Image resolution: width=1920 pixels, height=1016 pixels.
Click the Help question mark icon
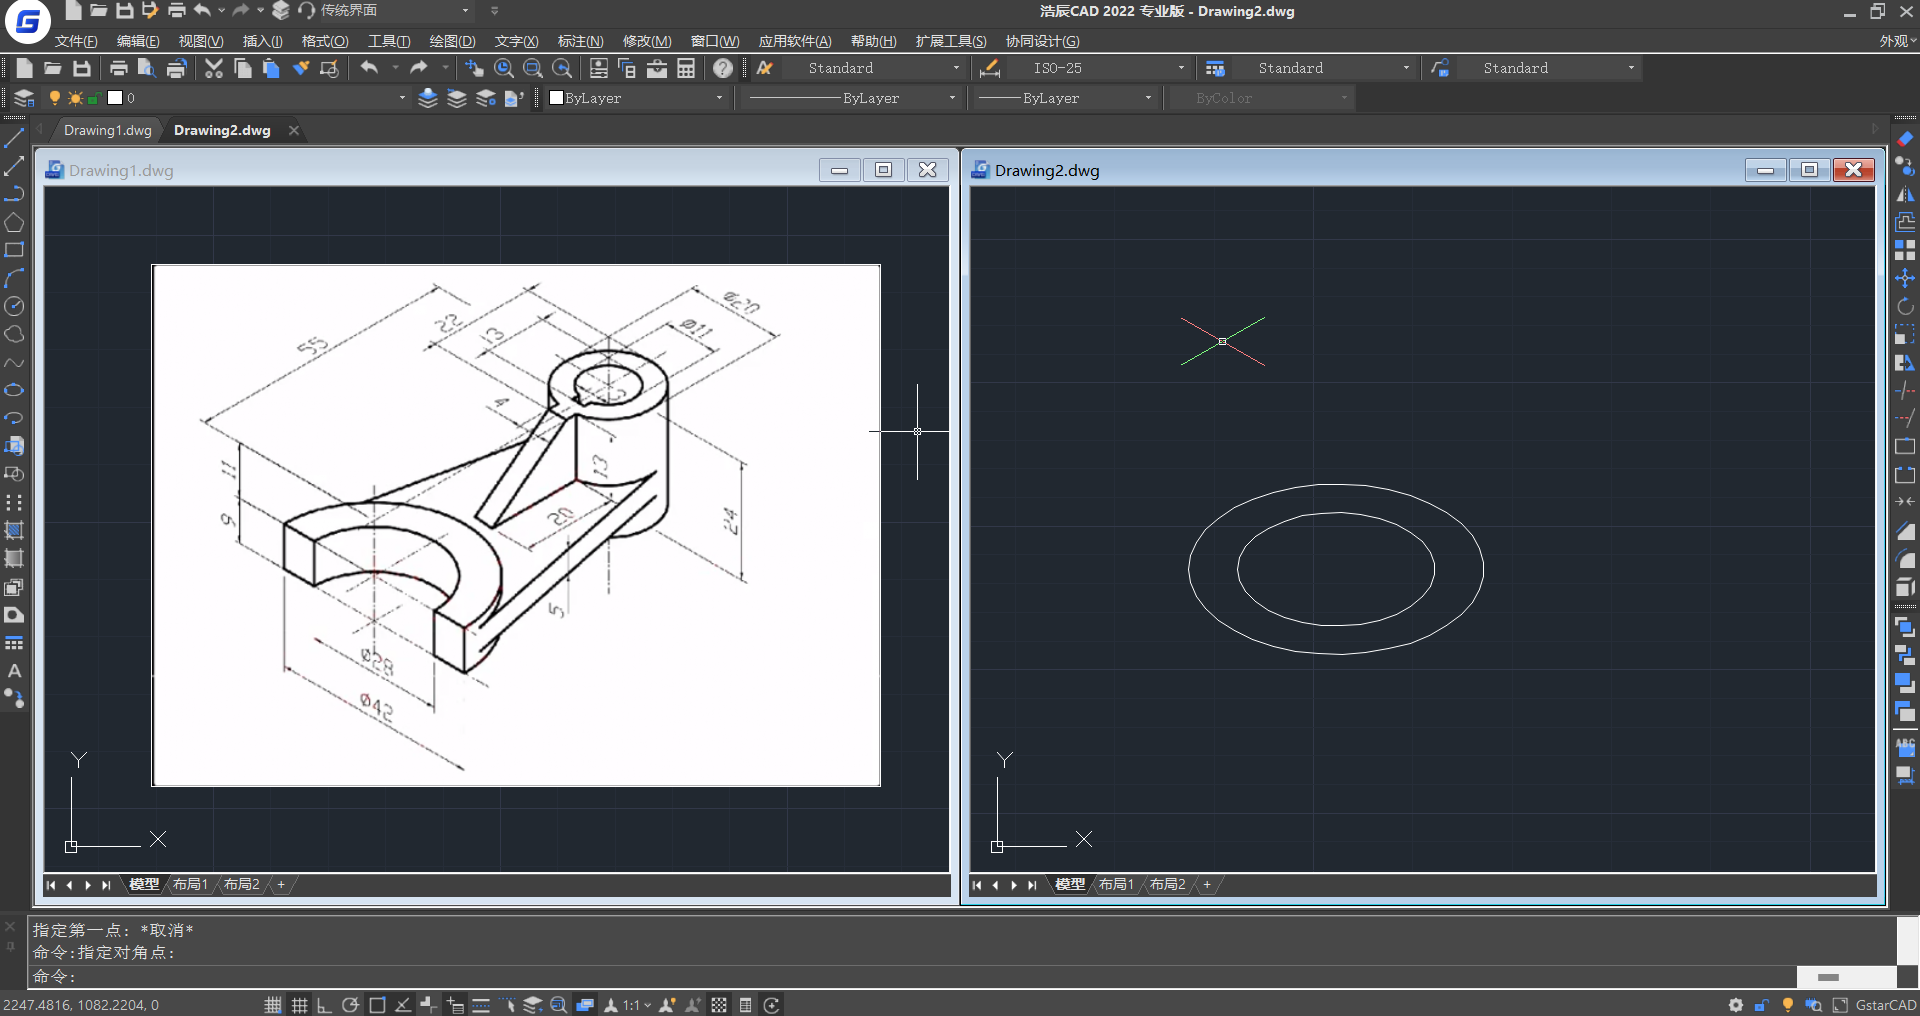pos(723,68)
